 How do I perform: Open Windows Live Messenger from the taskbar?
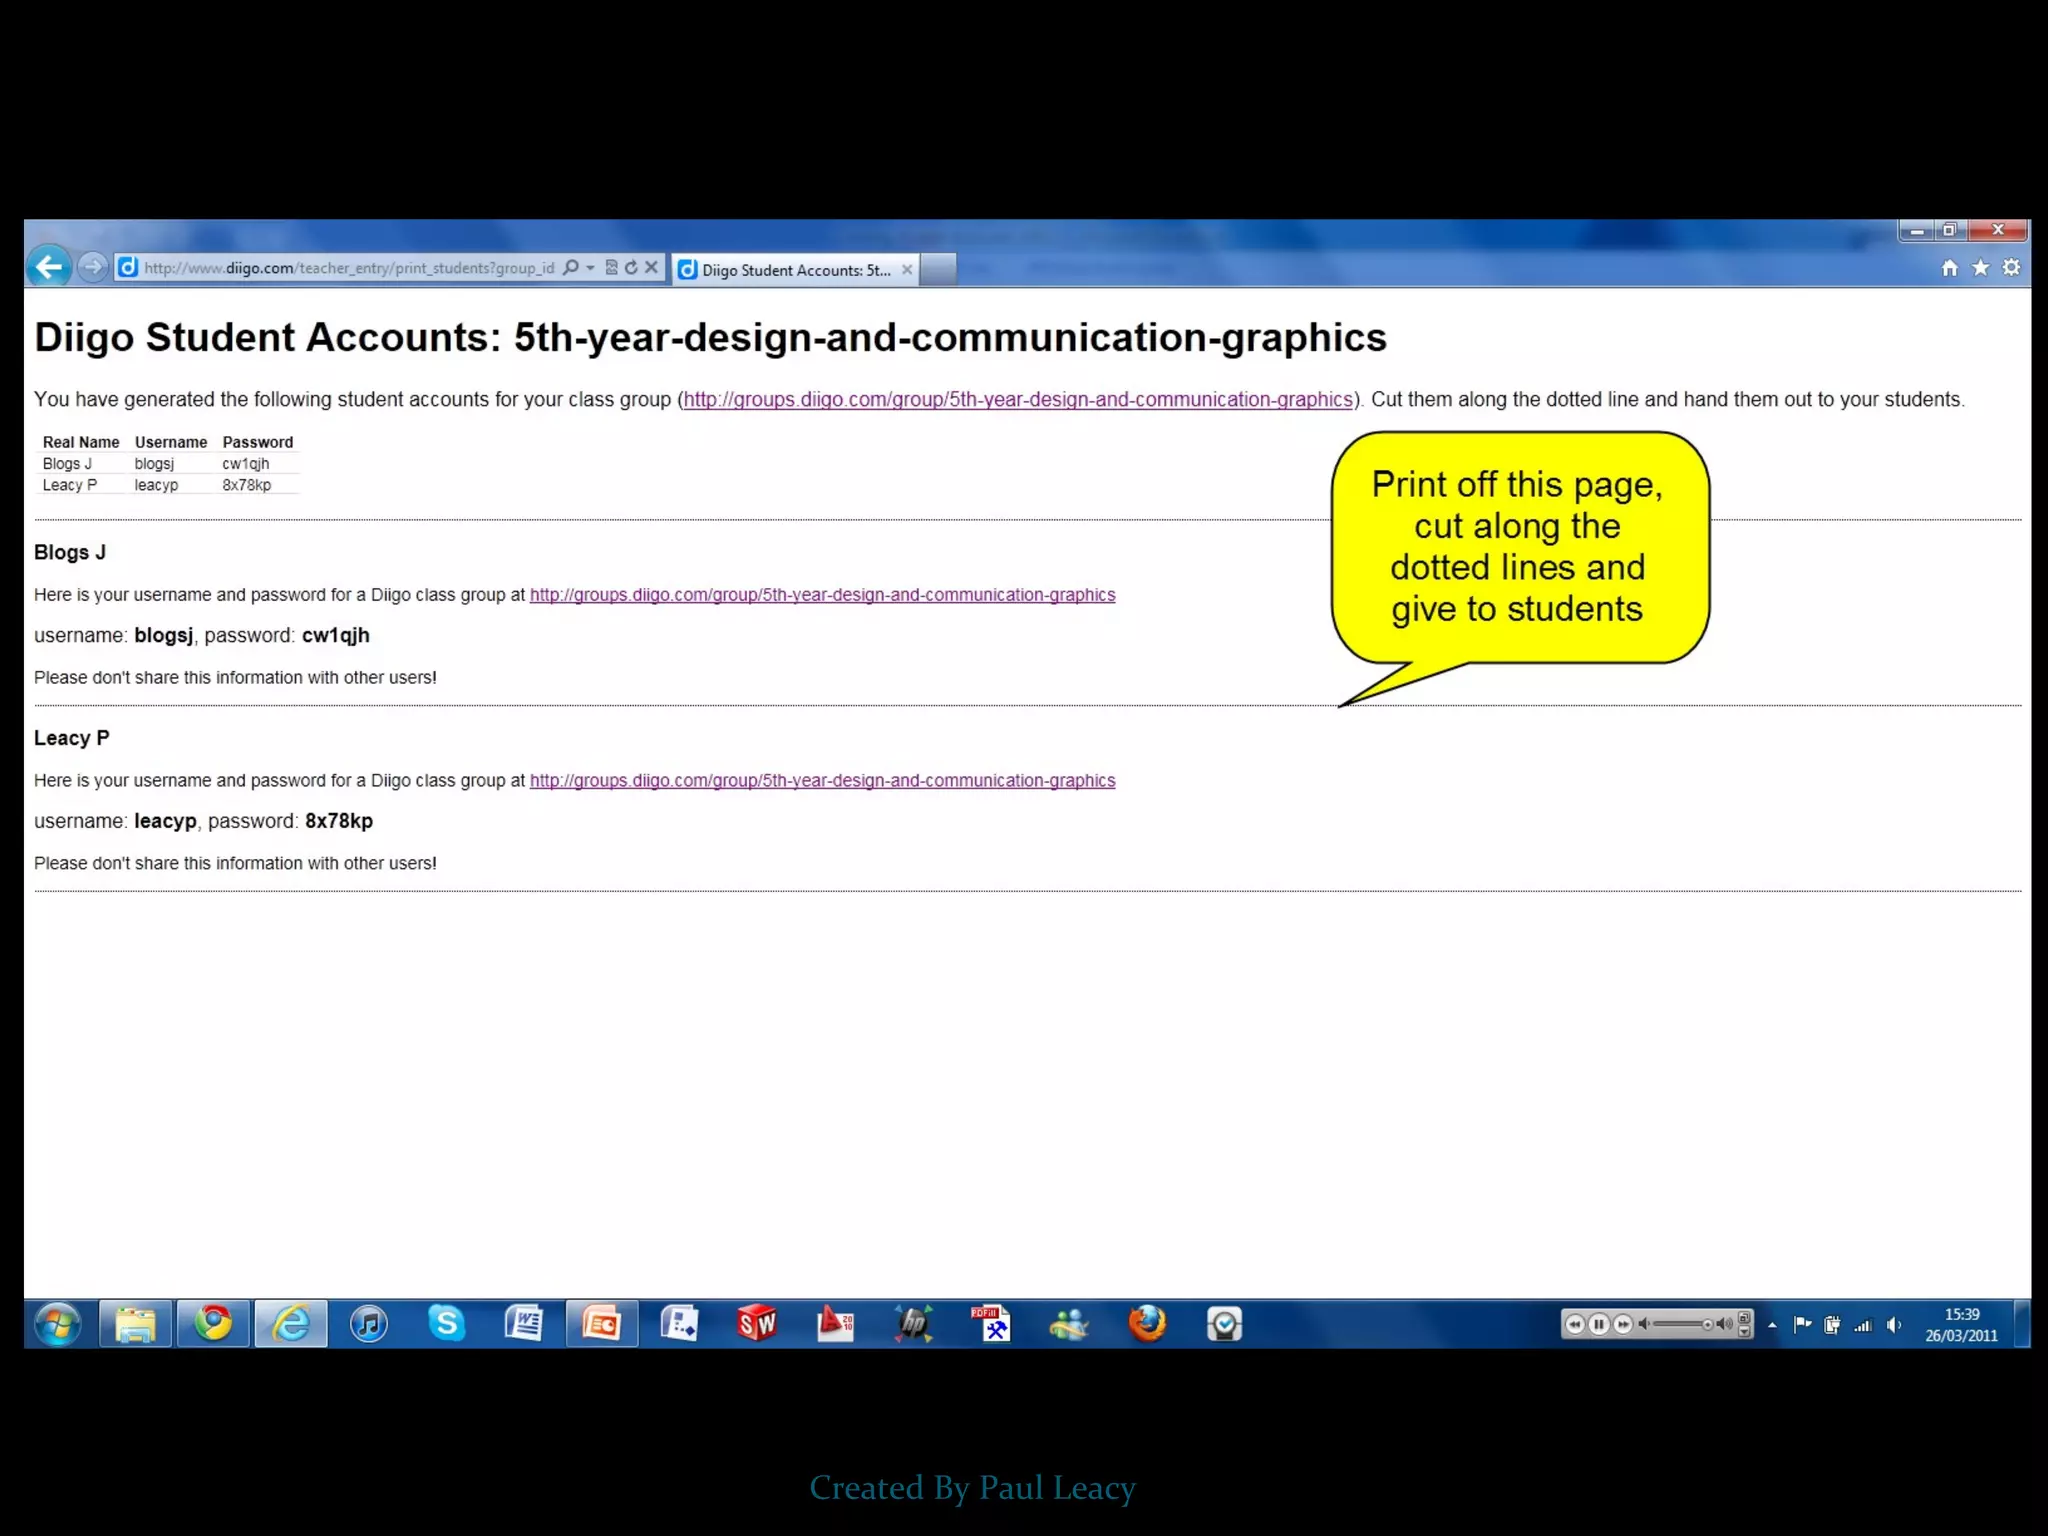[1069, 1325]
